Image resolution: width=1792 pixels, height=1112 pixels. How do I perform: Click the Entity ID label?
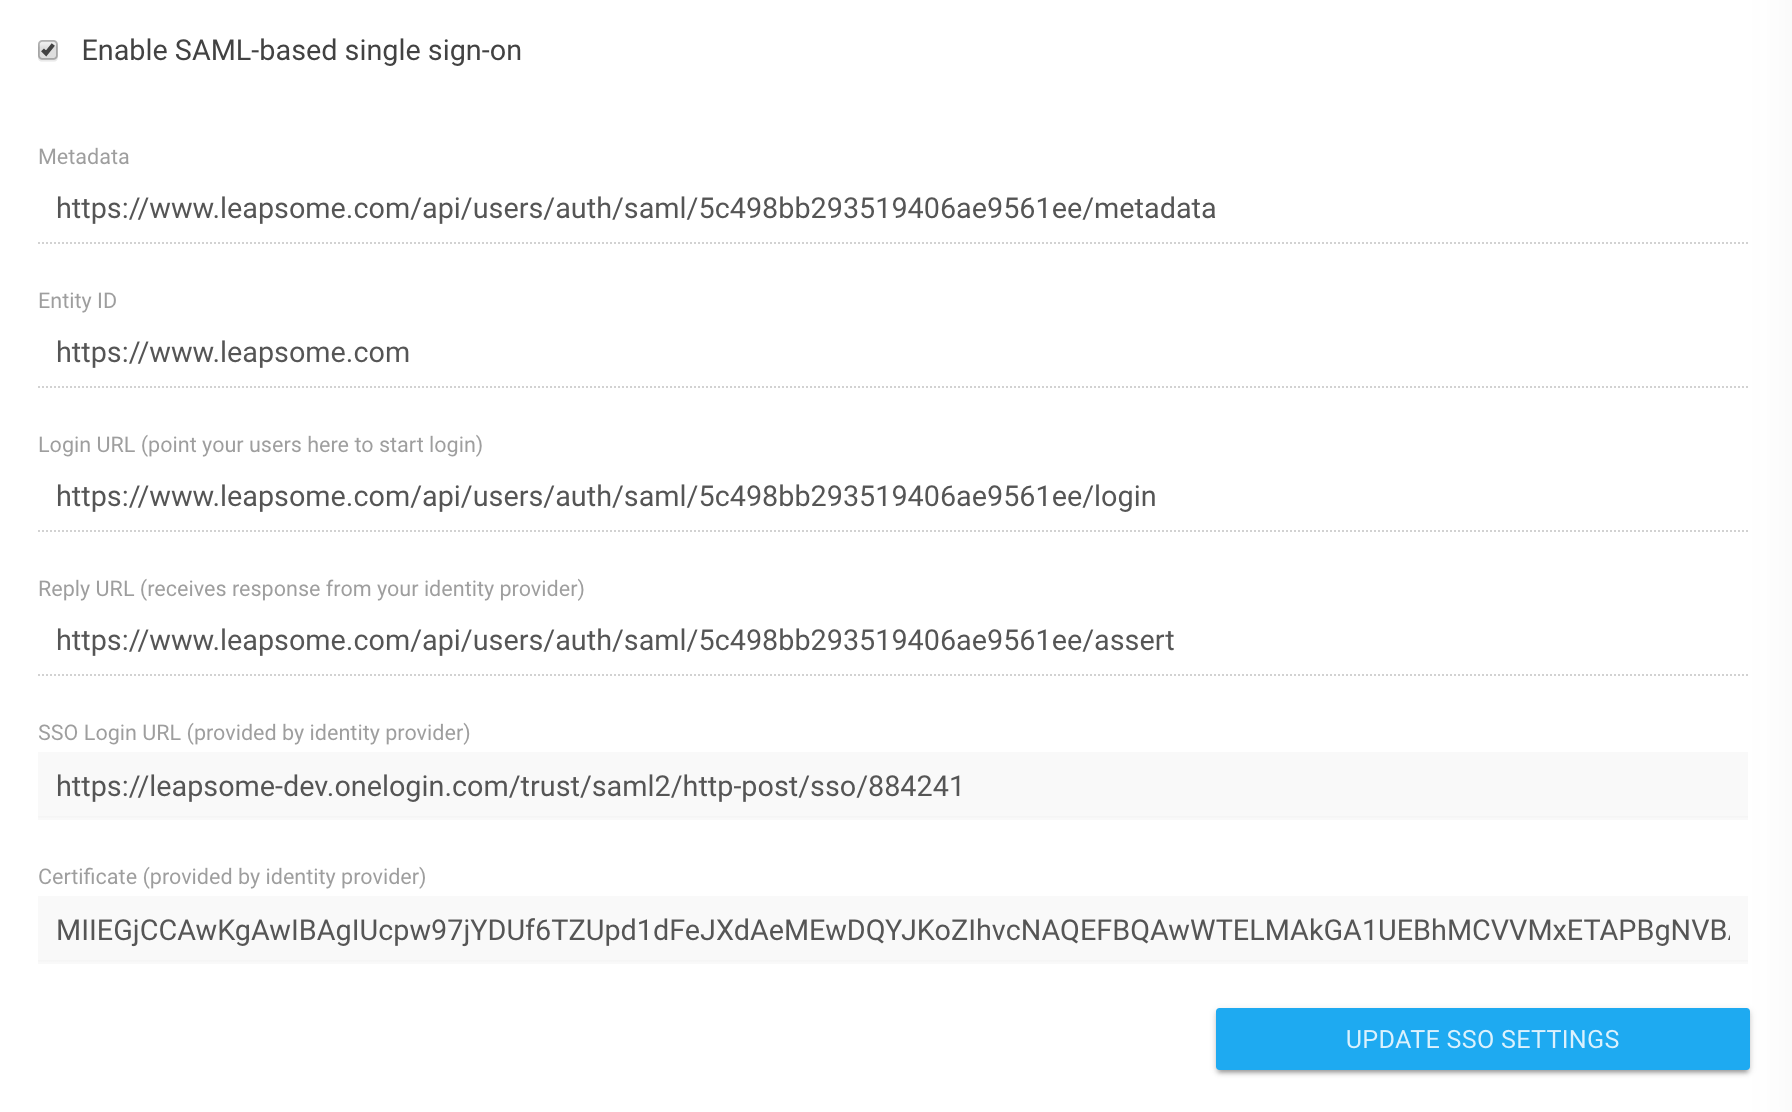[77, 301]
